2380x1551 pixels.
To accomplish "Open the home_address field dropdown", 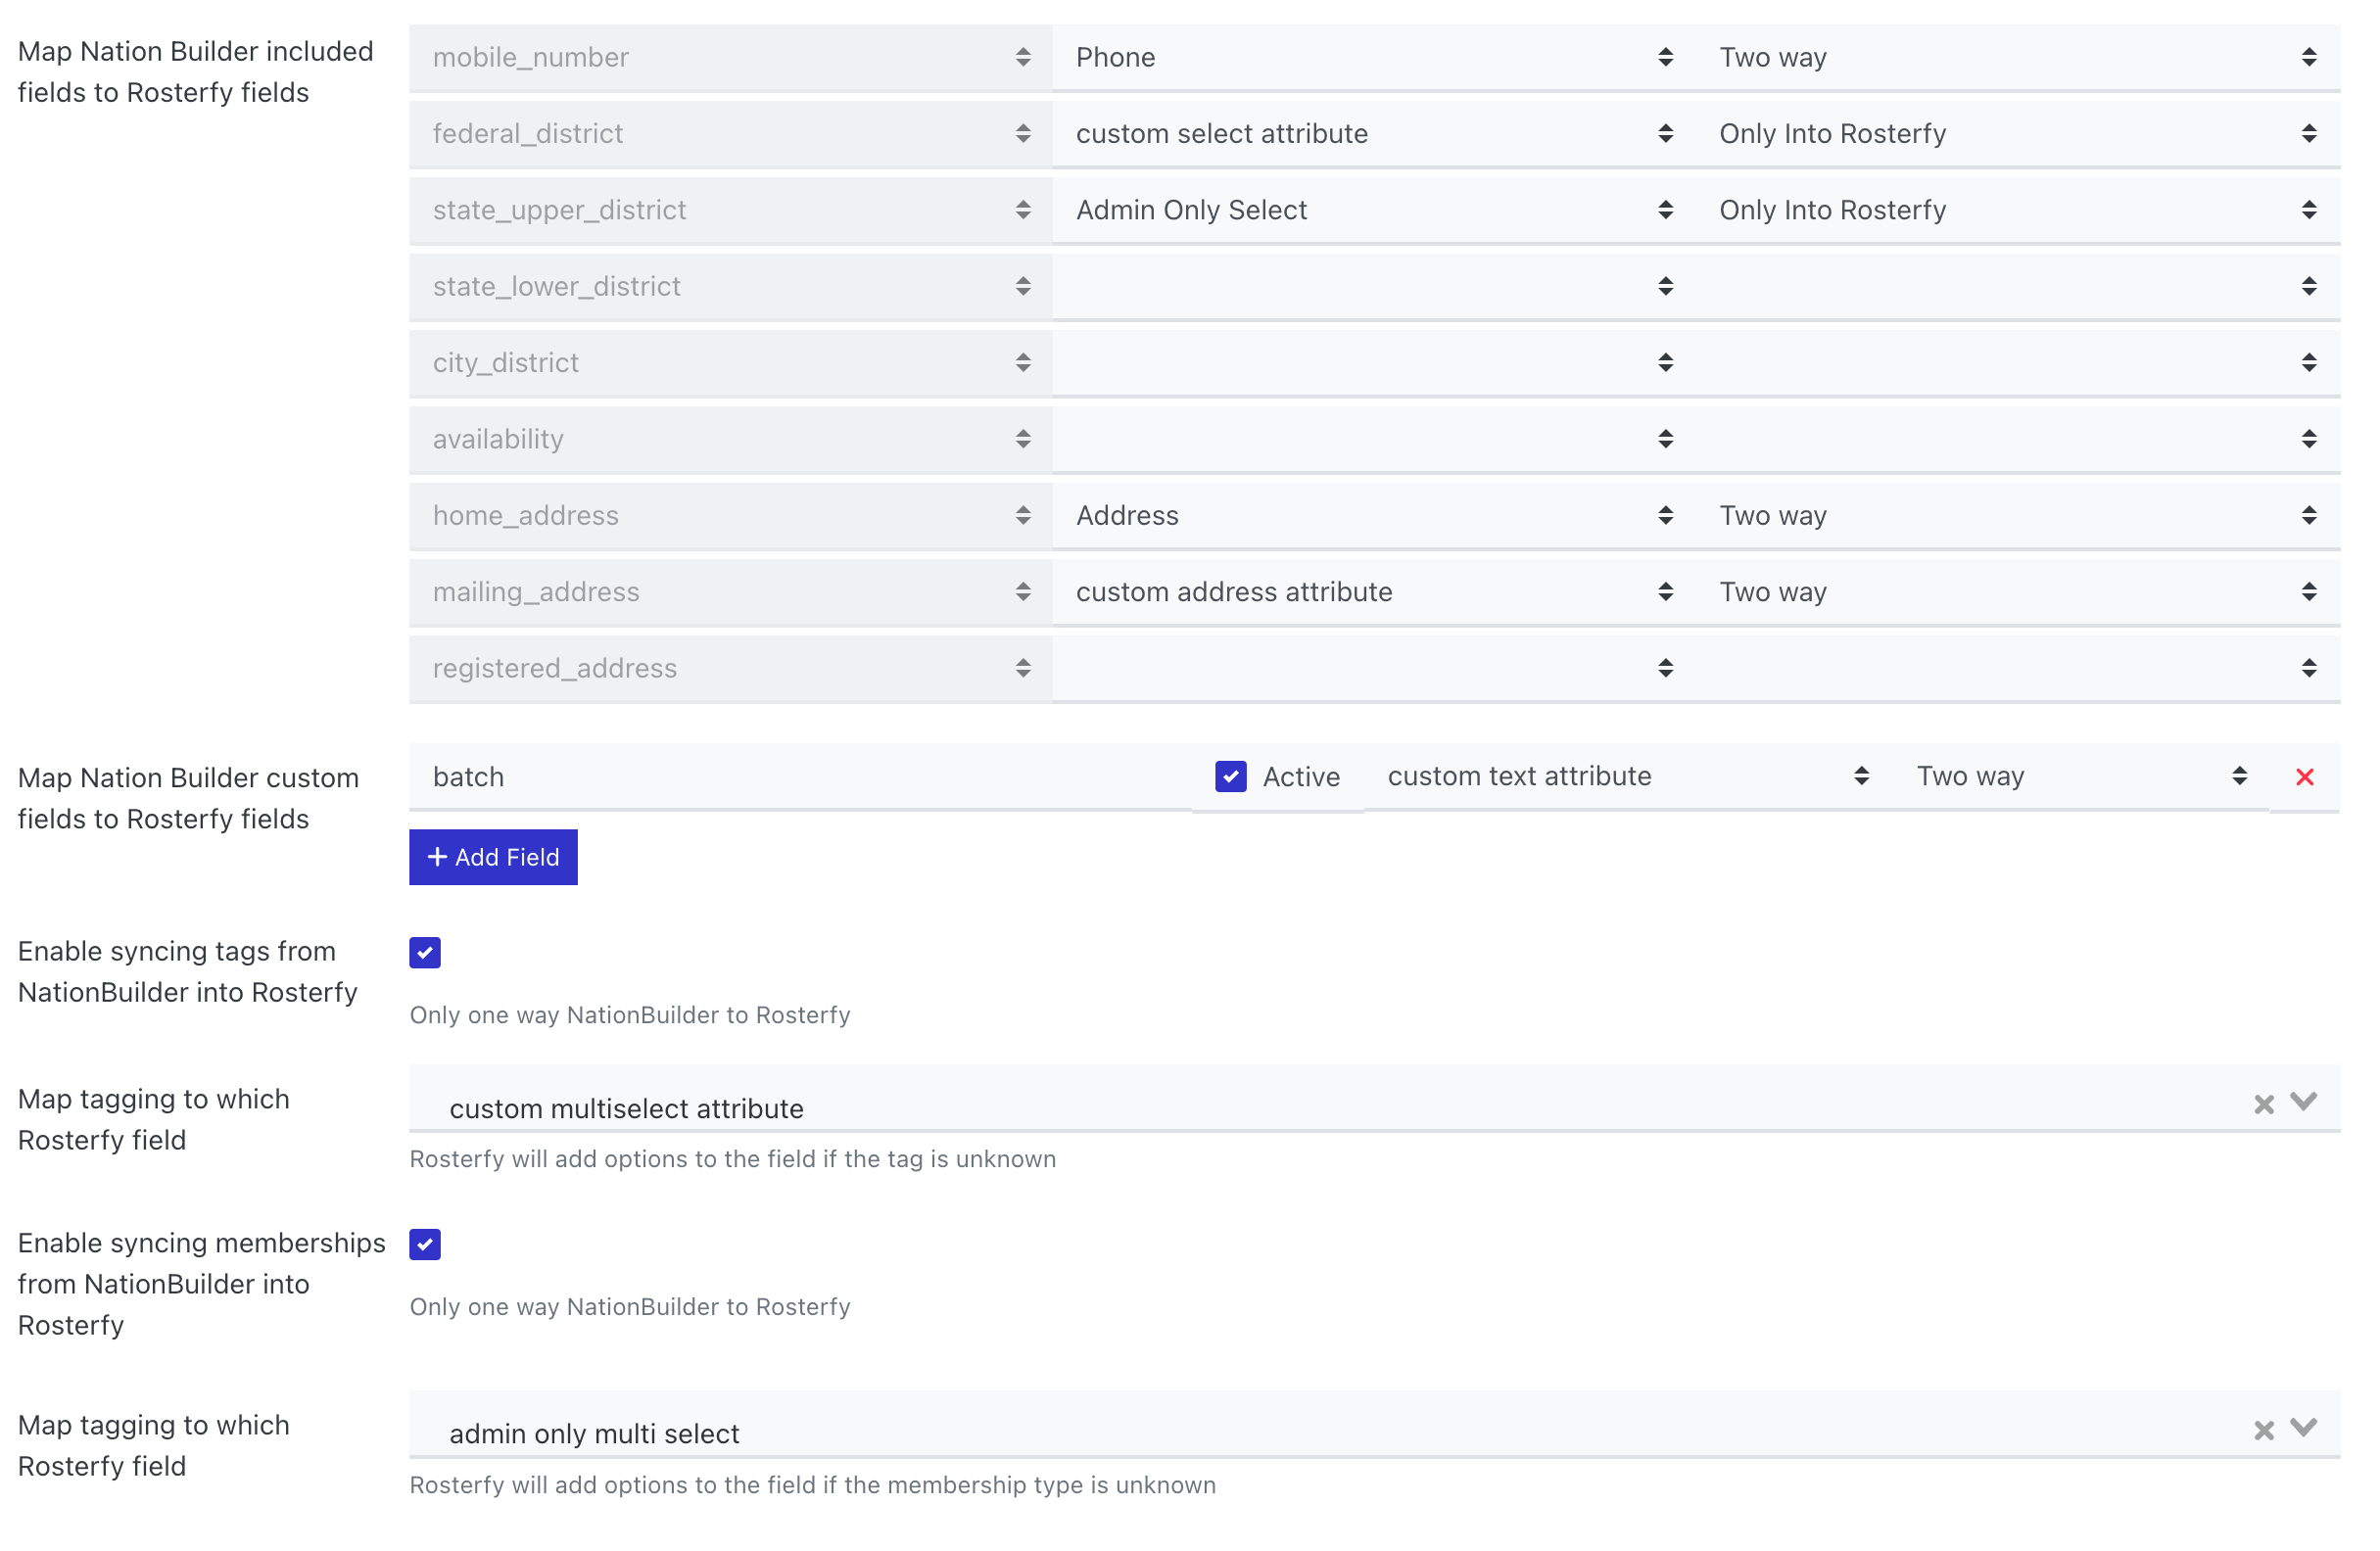I will point(730,516).
